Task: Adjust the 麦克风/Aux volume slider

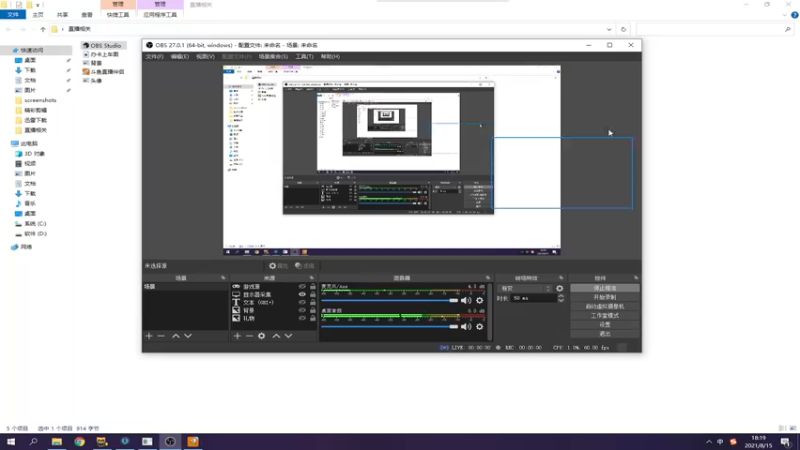Action: 390,301
